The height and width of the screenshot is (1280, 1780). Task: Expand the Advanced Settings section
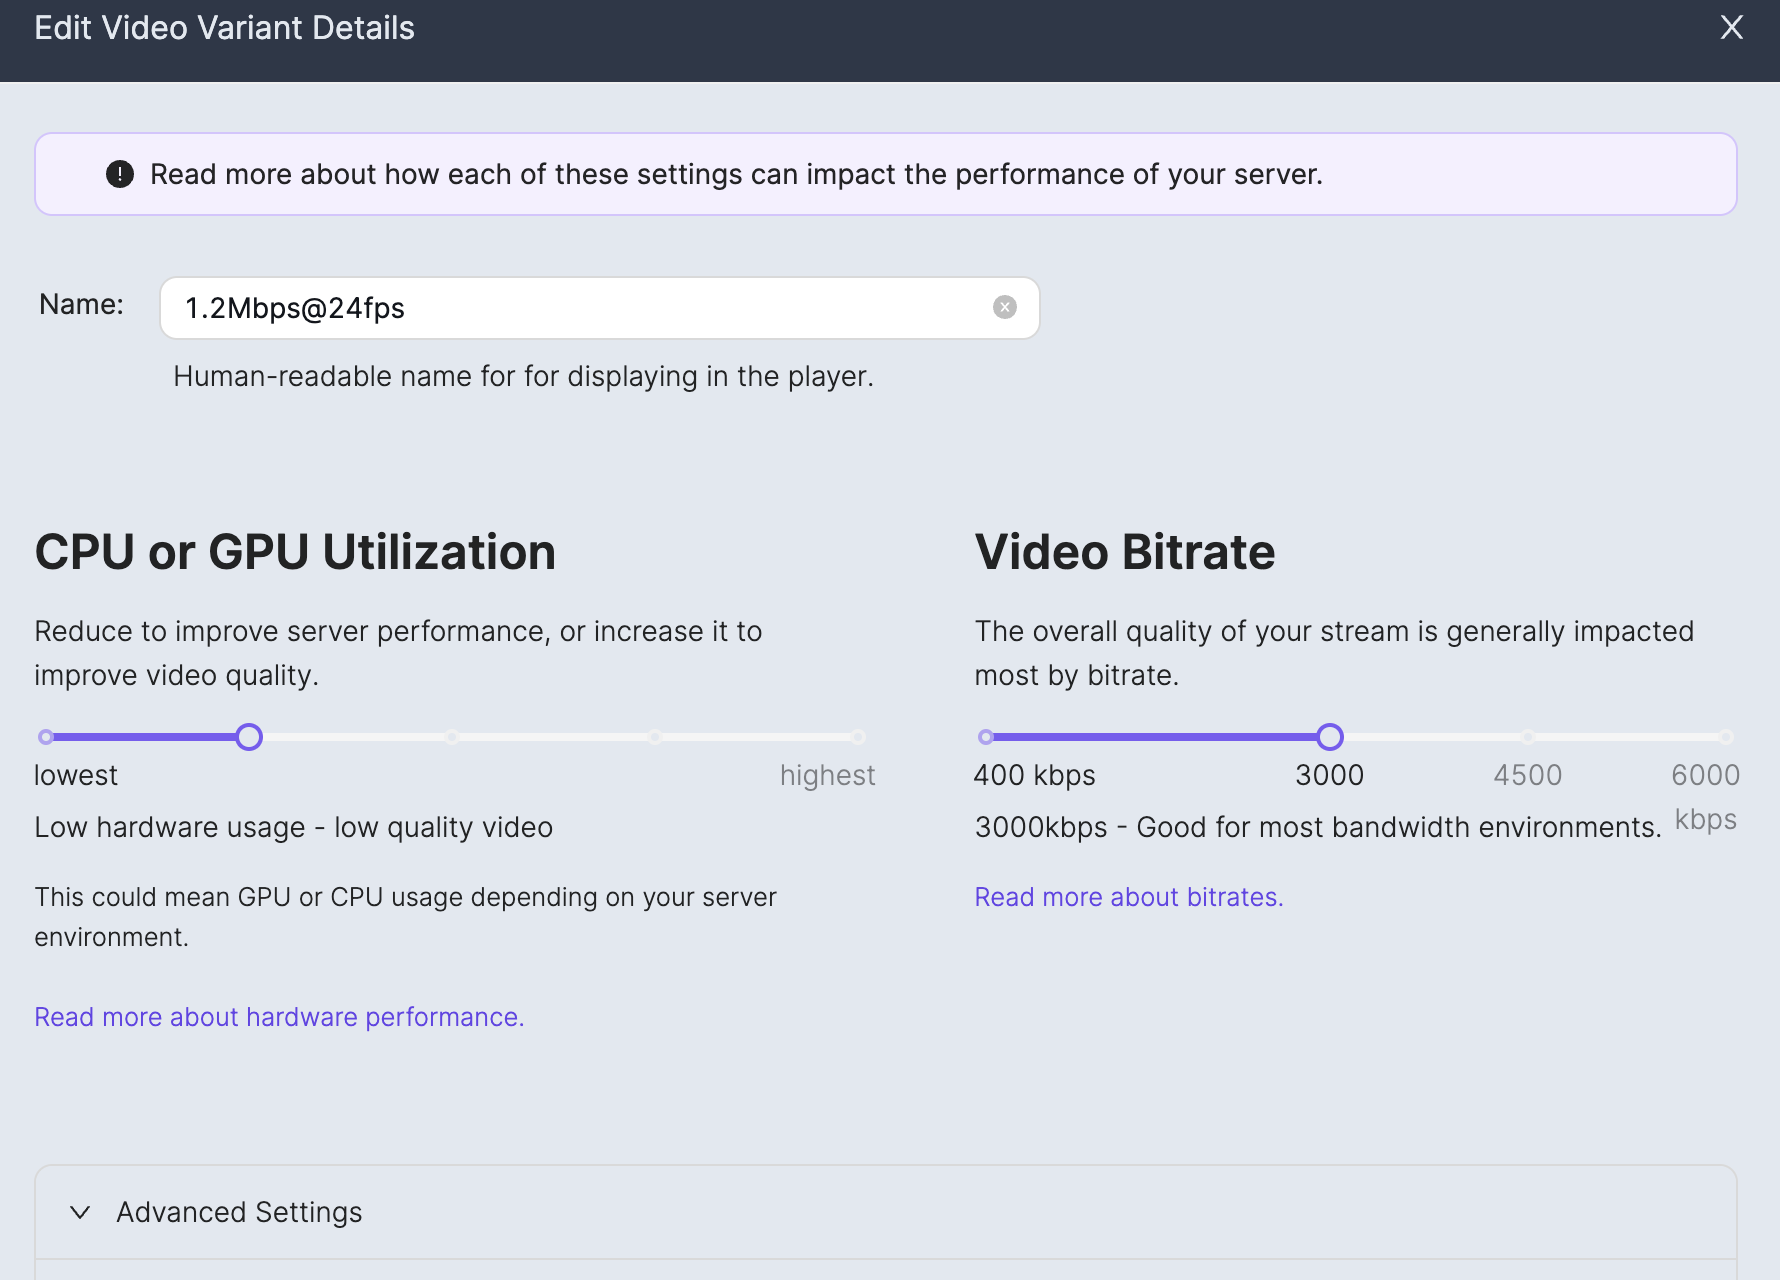coord(239,1212)
